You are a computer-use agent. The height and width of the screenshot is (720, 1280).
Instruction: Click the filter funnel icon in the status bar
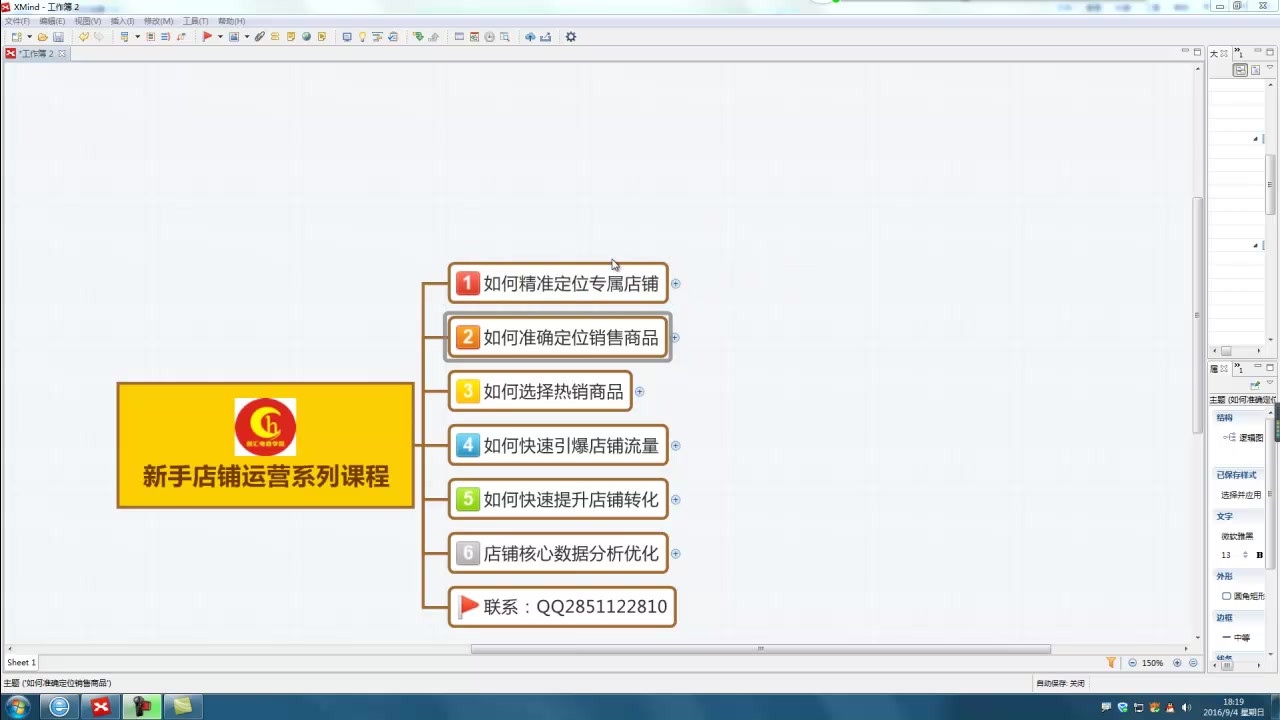coord(1111,663)
